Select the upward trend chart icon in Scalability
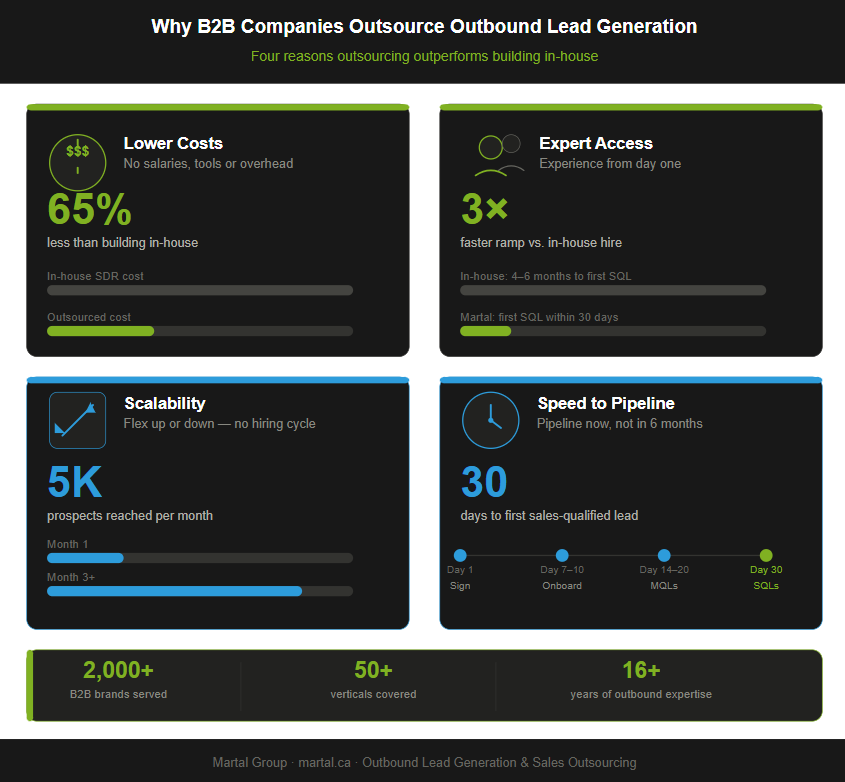This screenshot has height=782, width=845. (77, 420)
